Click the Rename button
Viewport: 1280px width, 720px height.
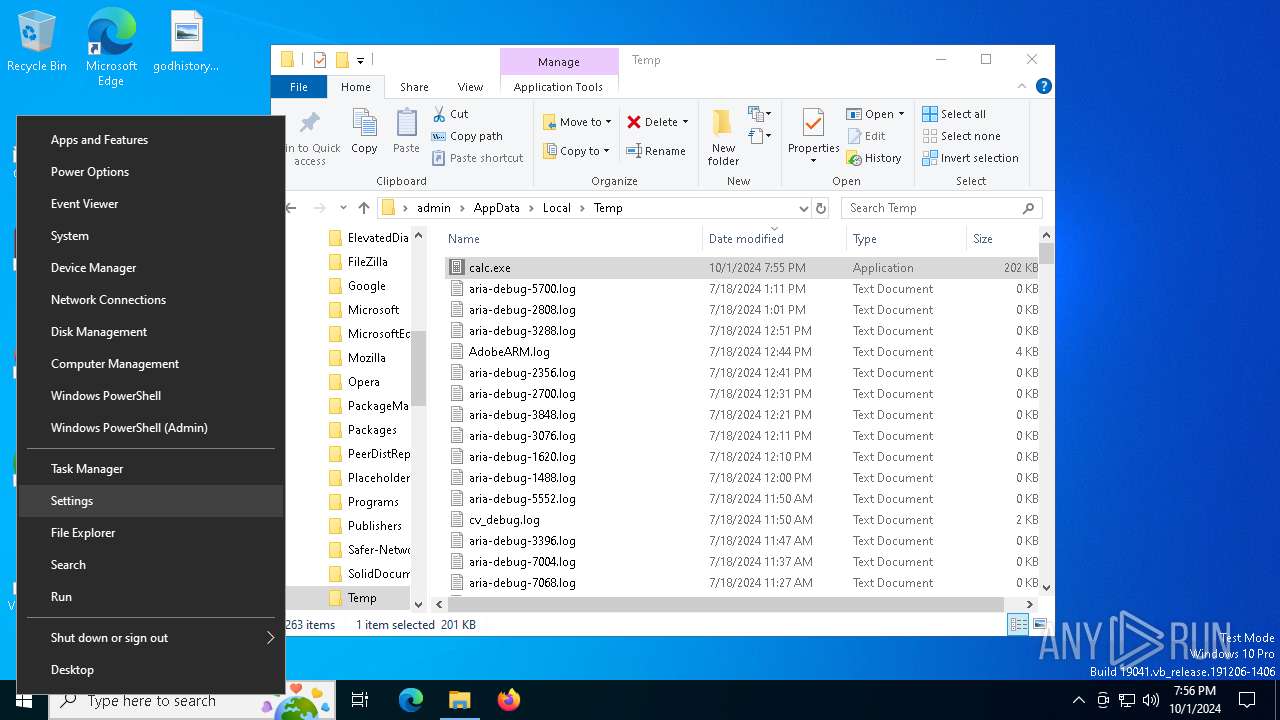pos(656,151)
